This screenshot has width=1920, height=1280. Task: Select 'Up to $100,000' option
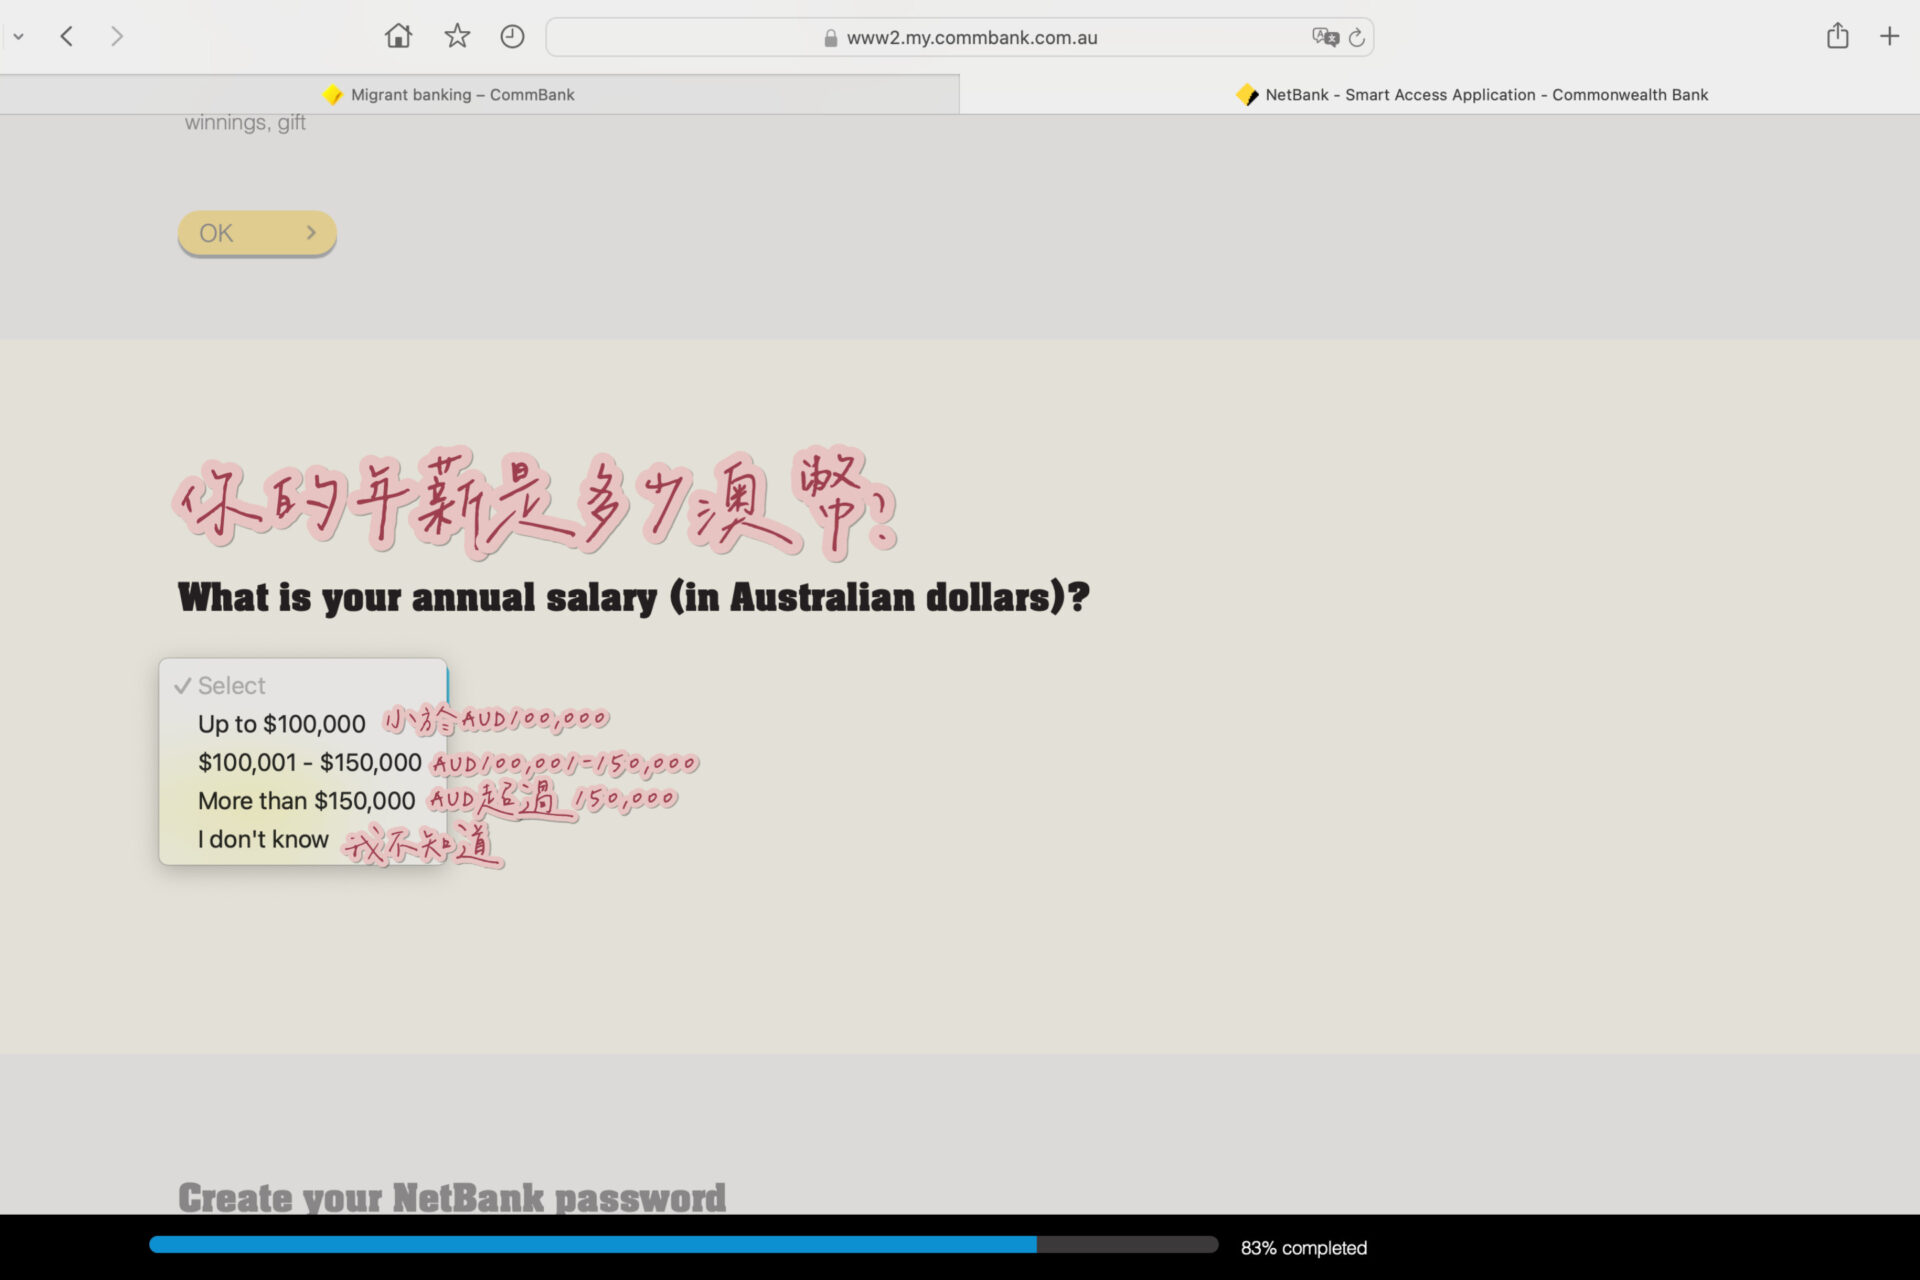click(281, 724)
